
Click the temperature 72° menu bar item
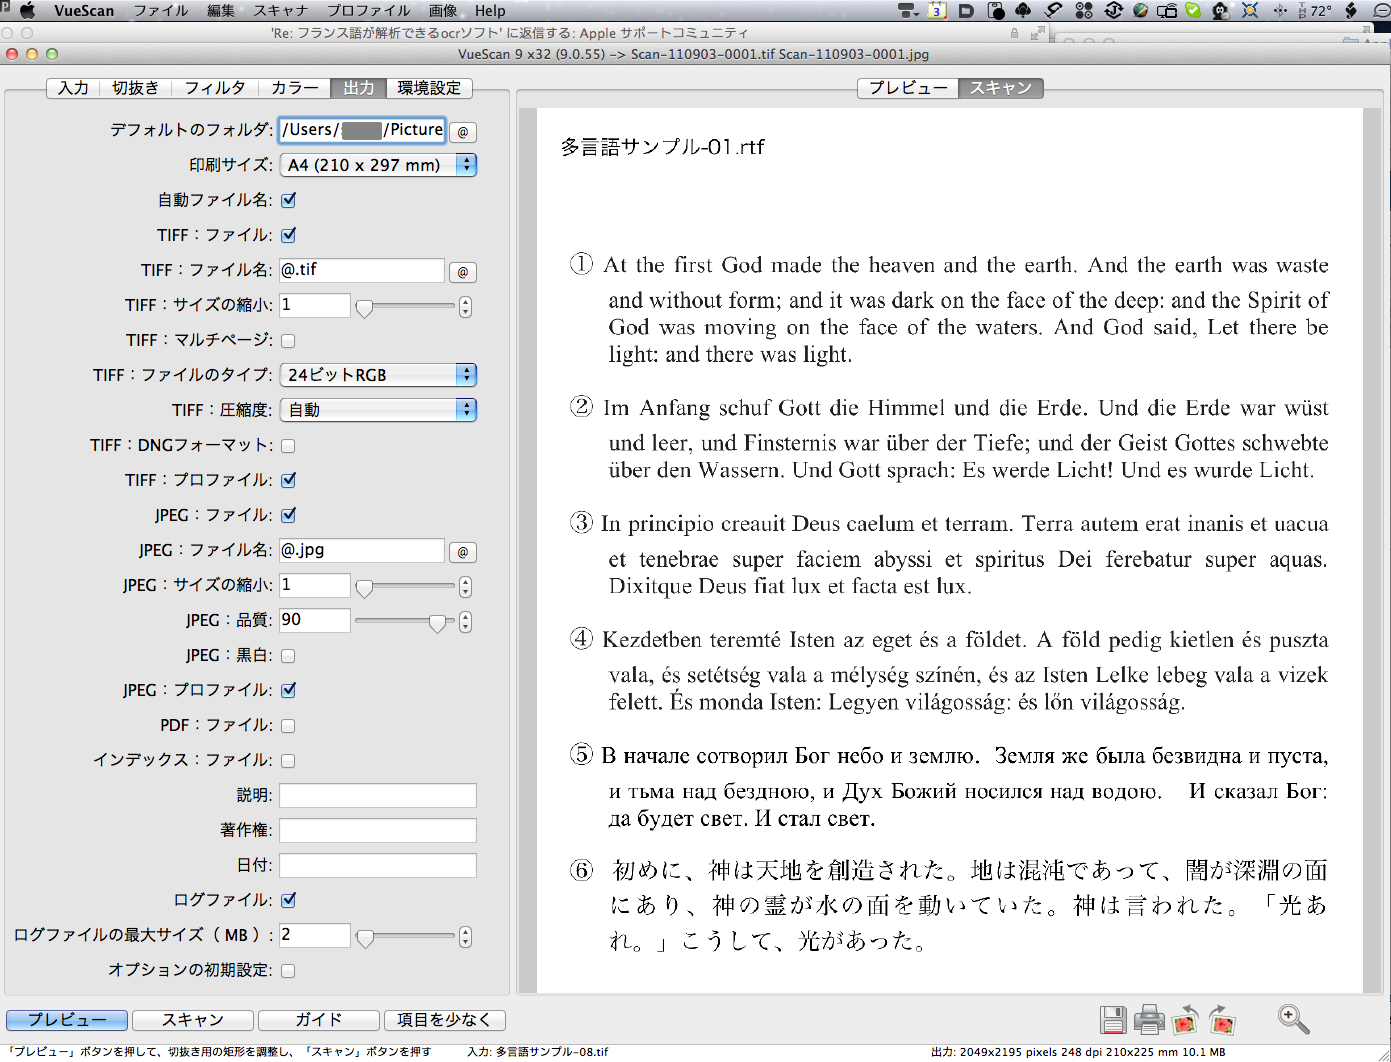point(1315,10)
